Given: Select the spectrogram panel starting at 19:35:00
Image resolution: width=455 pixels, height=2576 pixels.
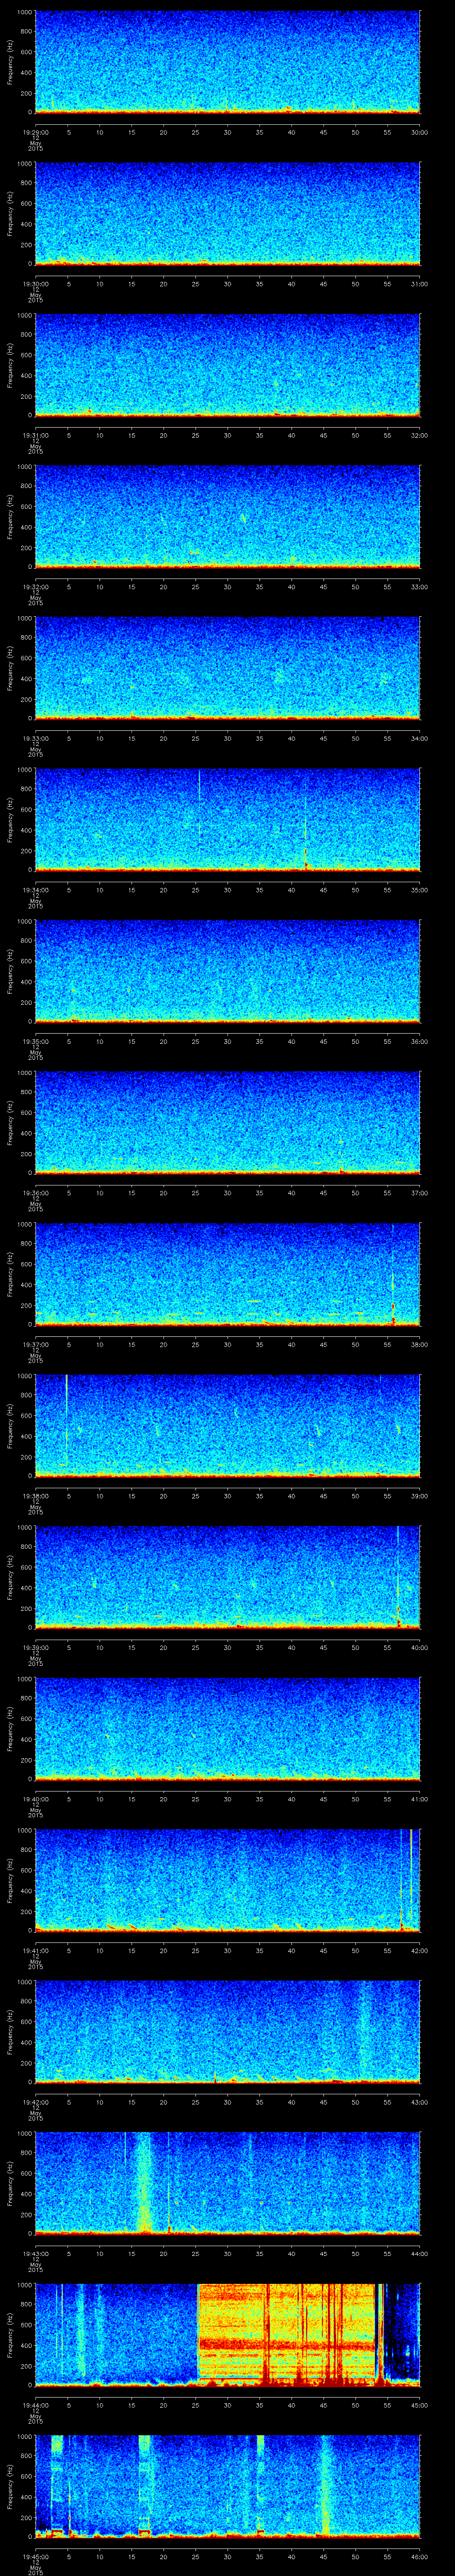Looking at the screenshot, I should click(227, 971).
